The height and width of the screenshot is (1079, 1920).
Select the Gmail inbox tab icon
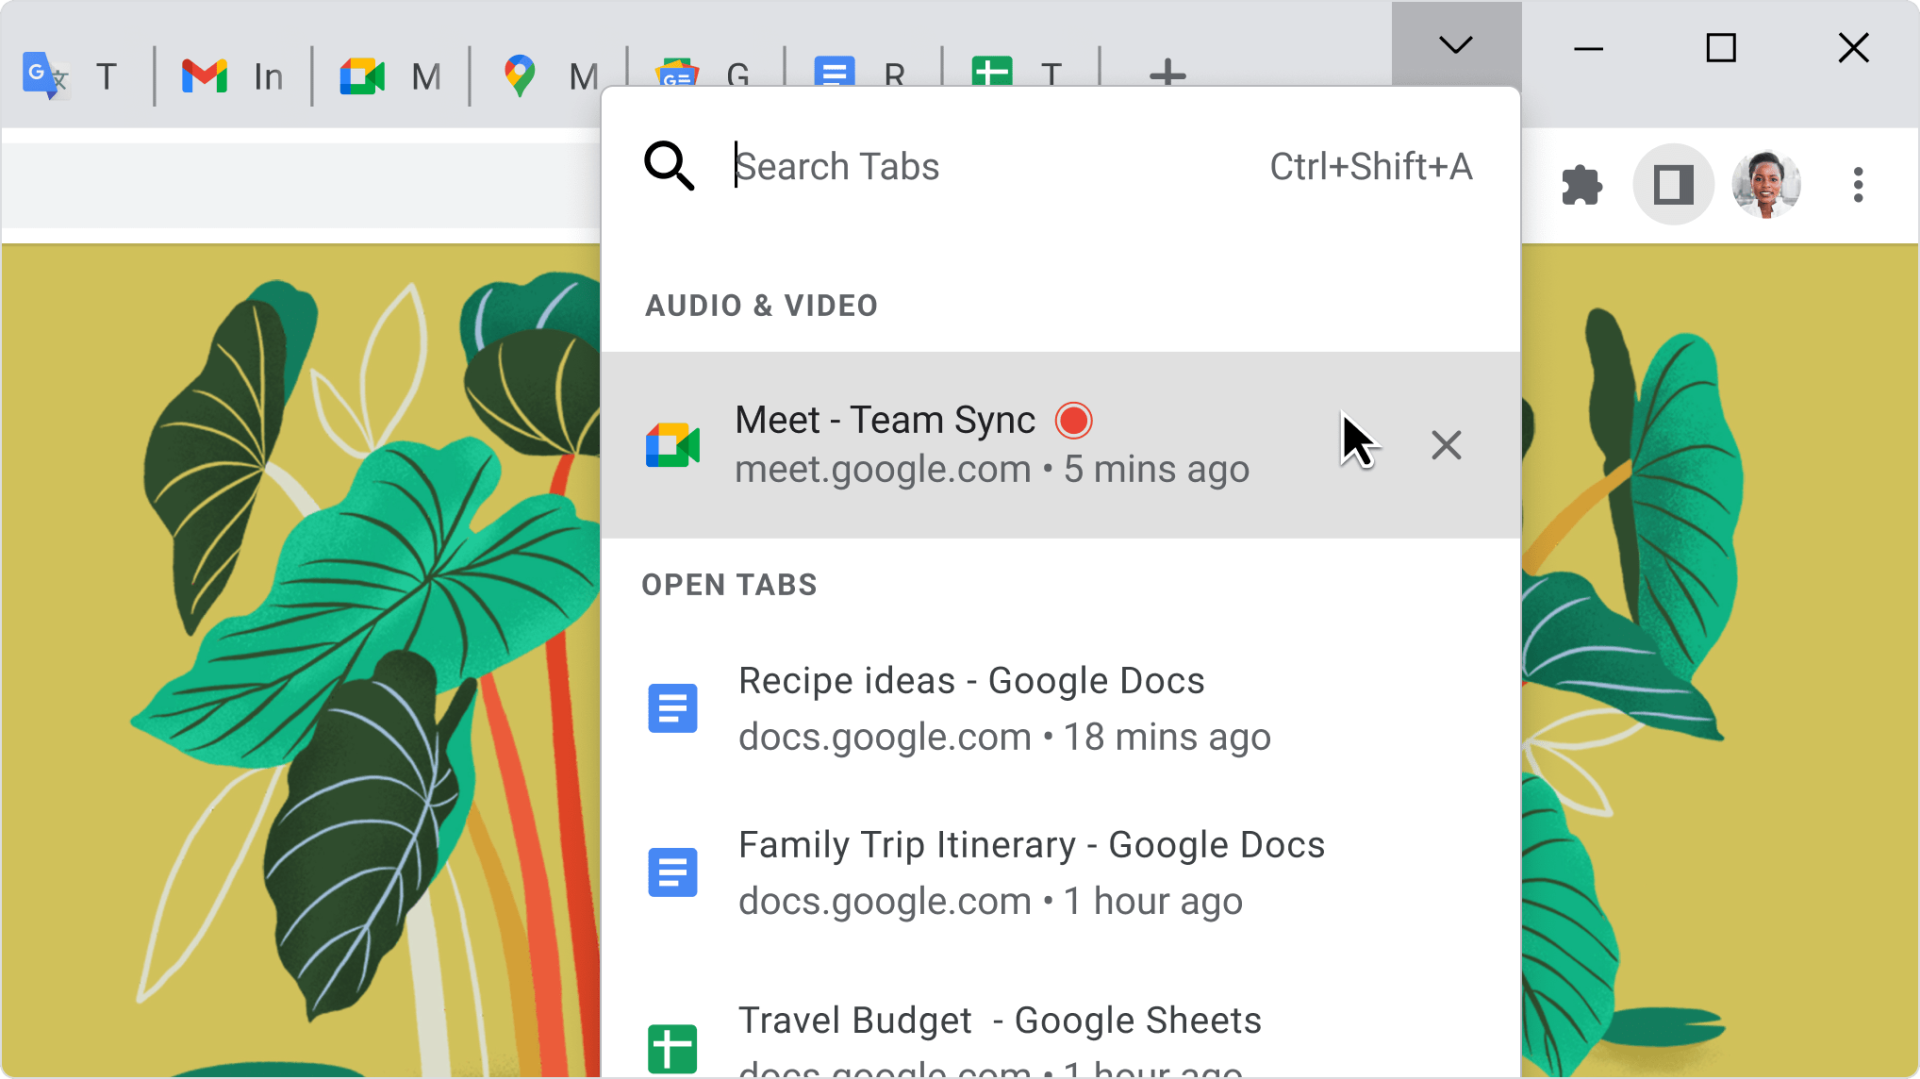click(x=204, y=75)
